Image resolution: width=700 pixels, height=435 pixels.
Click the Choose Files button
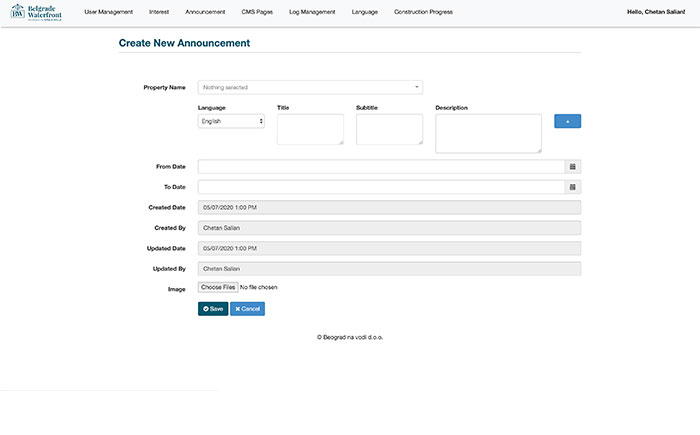click(218, 287)
